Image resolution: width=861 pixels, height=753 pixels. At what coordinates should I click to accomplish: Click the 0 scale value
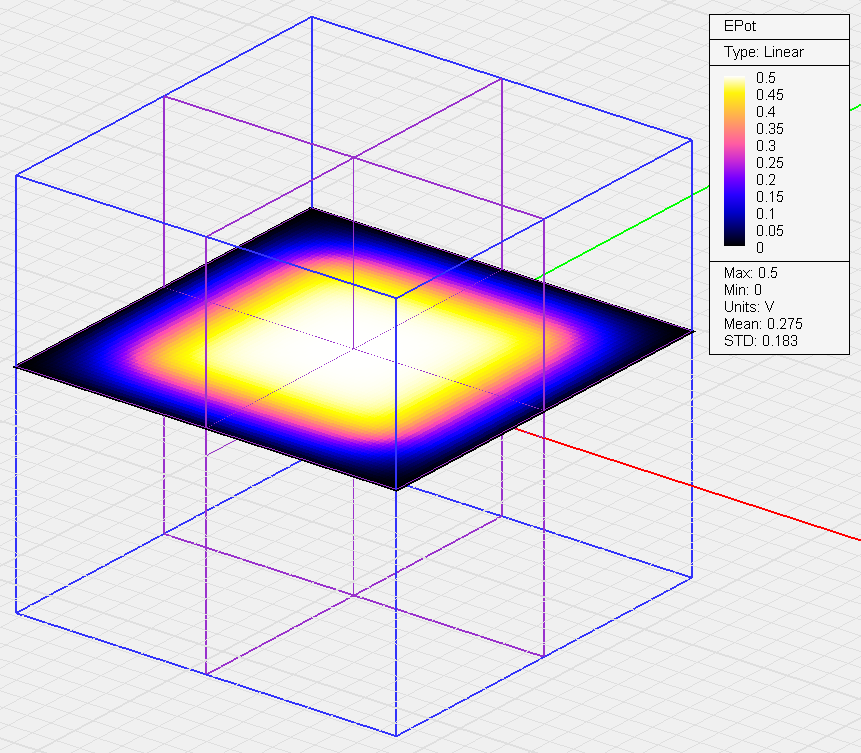point(759,248)
